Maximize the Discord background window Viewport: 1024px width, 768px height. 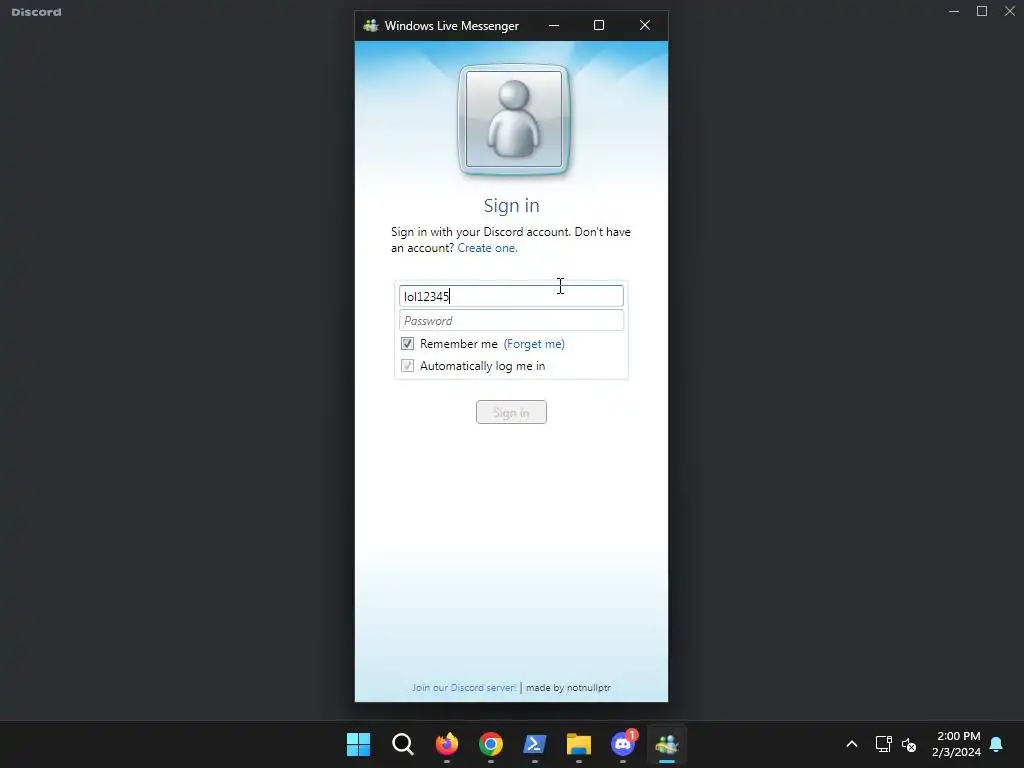pos(982,11)
